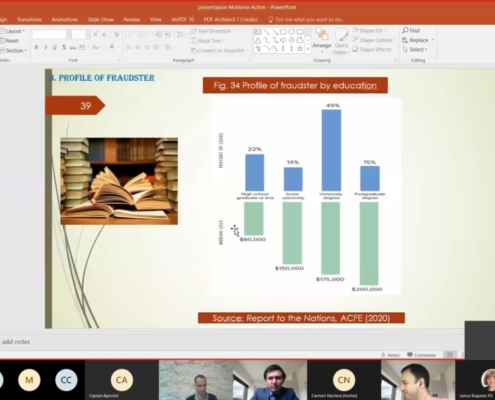Open the Layout dropdown
This screenshot has height=400, width=495.
[x=13, y=31]
